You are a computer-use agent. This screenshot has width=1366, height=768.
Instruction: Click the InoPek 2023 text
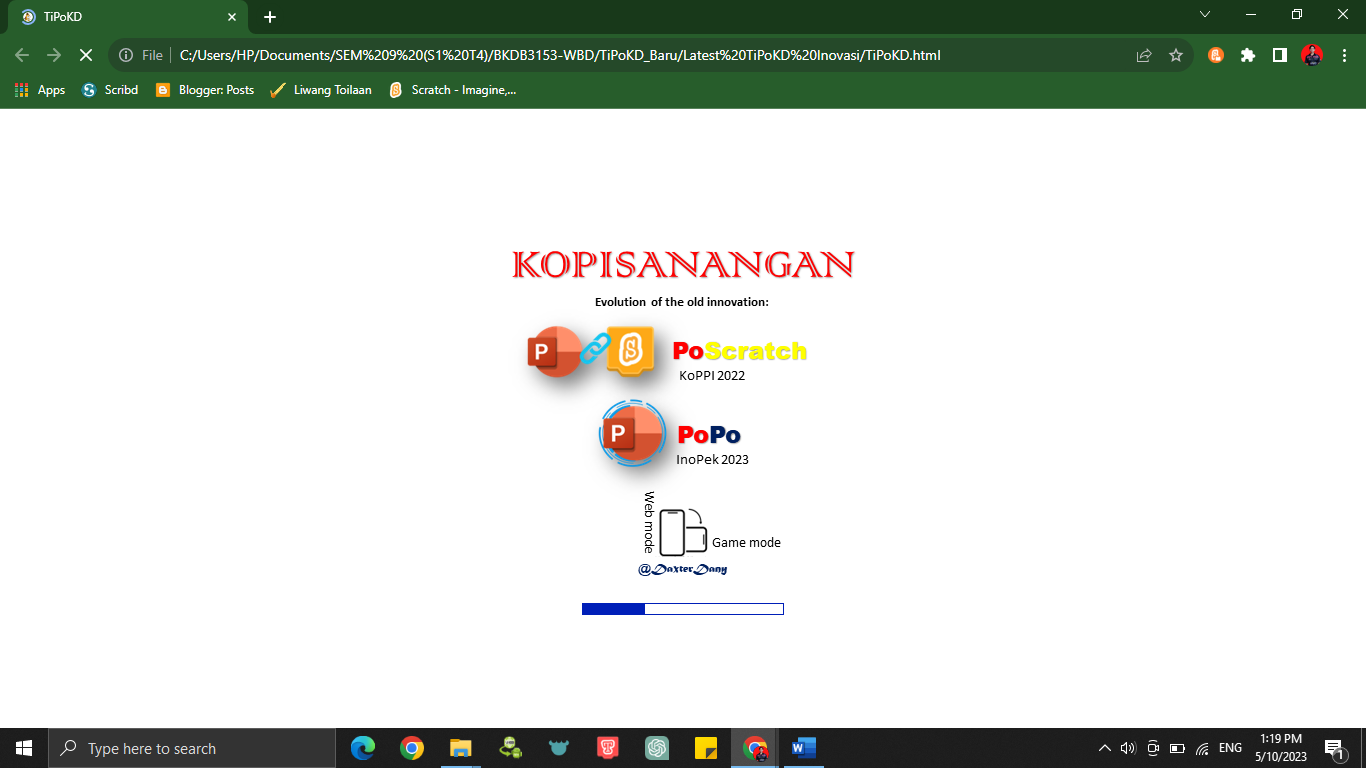(x=712, y=460)
